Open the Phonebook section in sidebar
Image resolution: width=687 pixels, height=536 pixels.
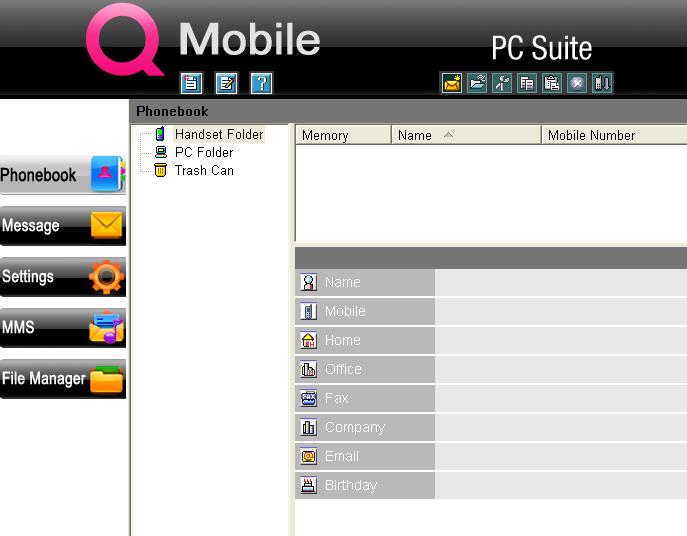(x=63, y=174)
